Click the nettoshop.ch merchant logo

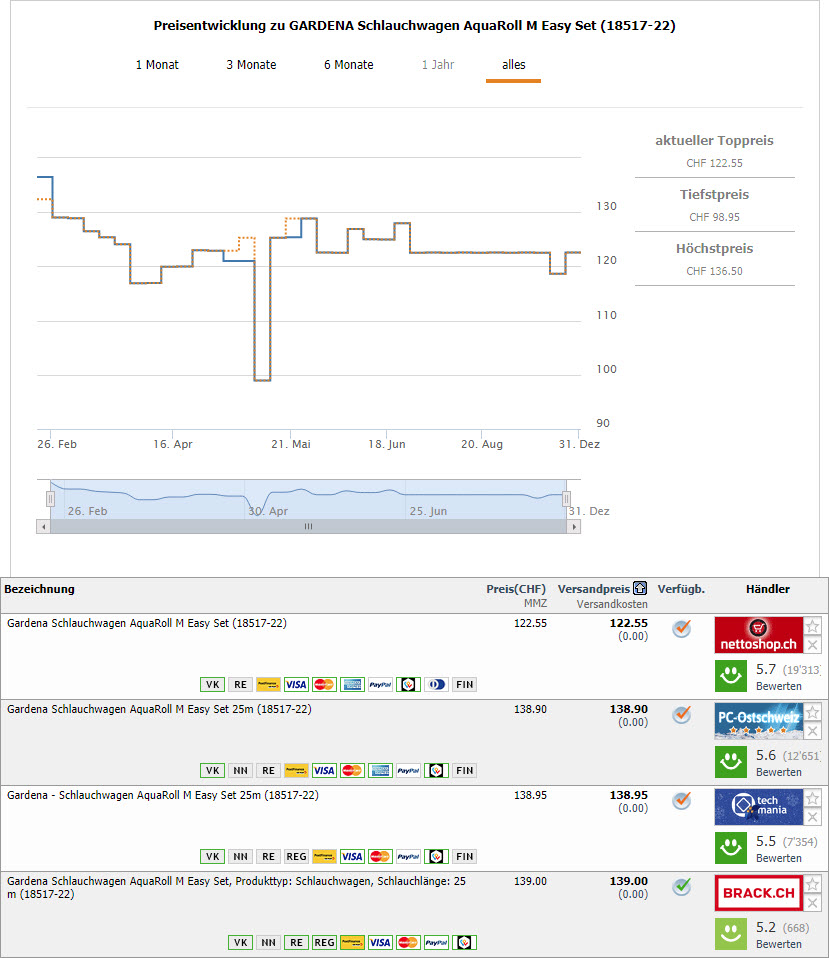point(759,635)
